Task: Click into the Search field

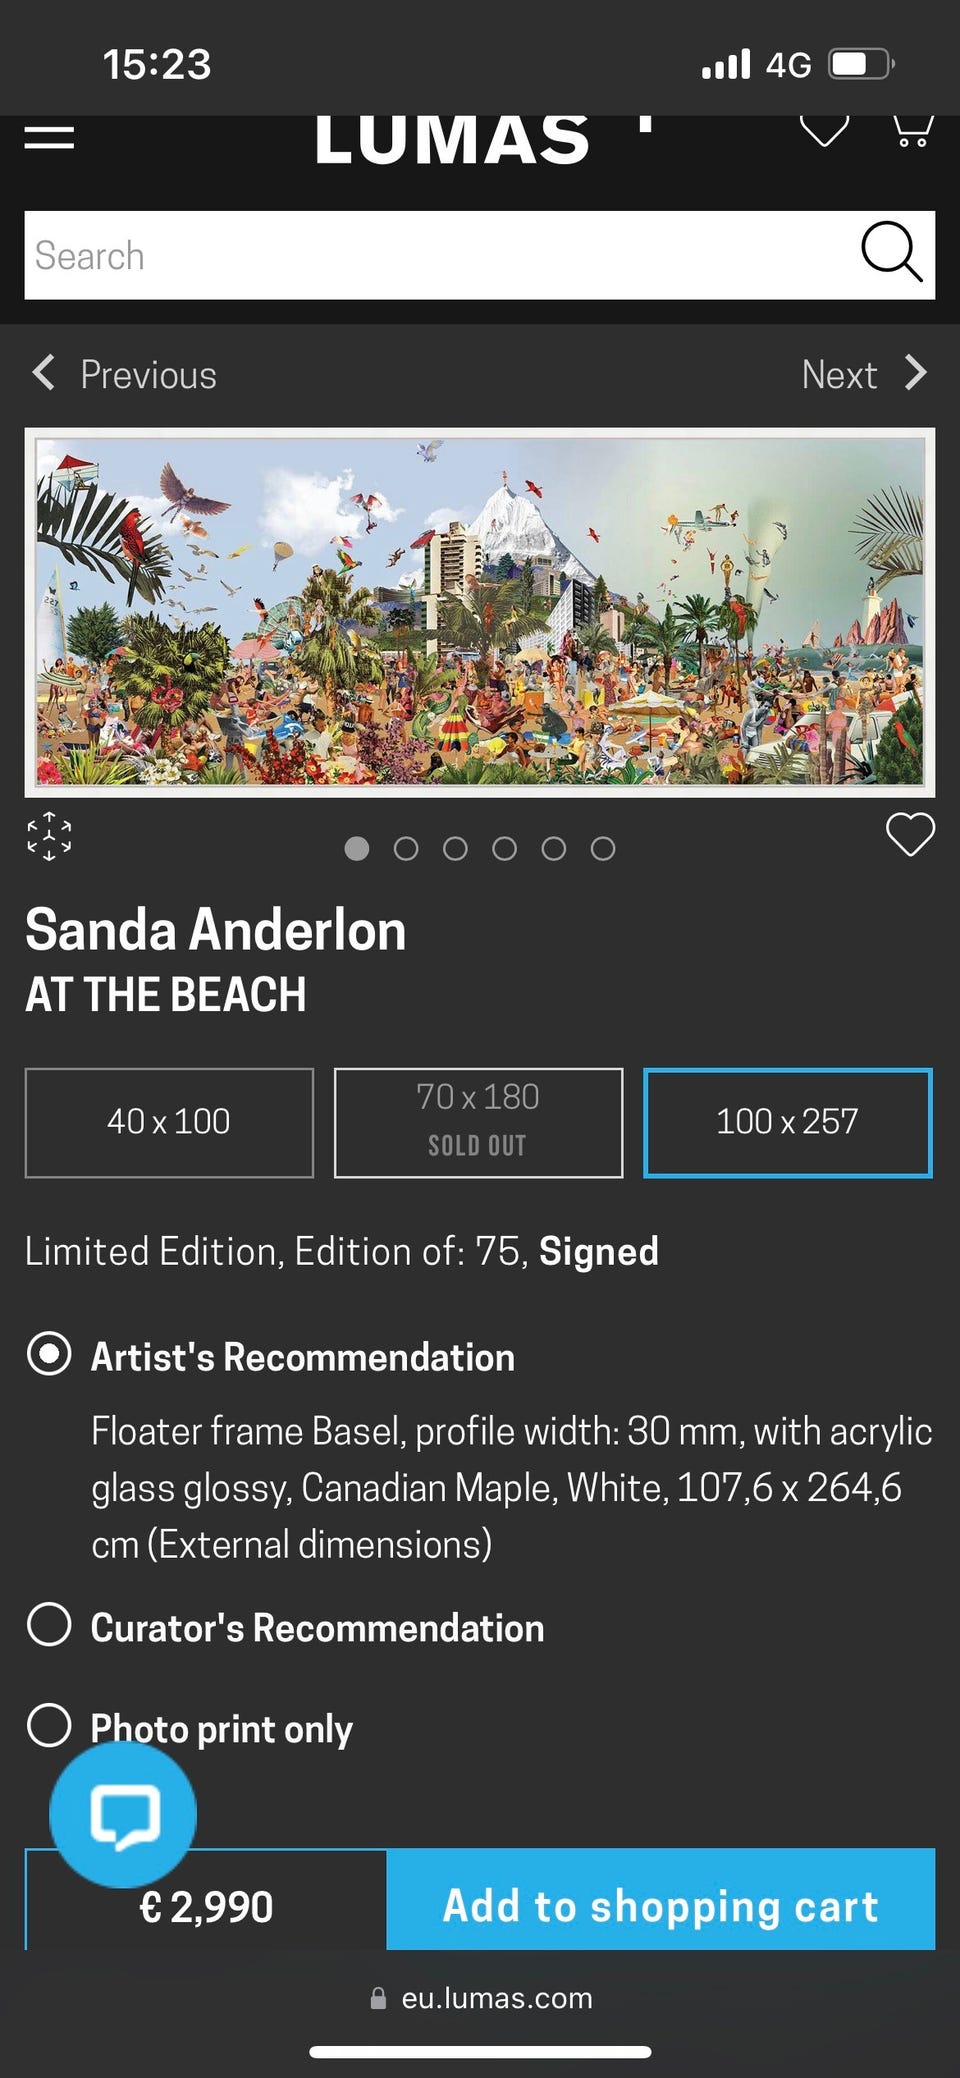Action: coord(440,255)
